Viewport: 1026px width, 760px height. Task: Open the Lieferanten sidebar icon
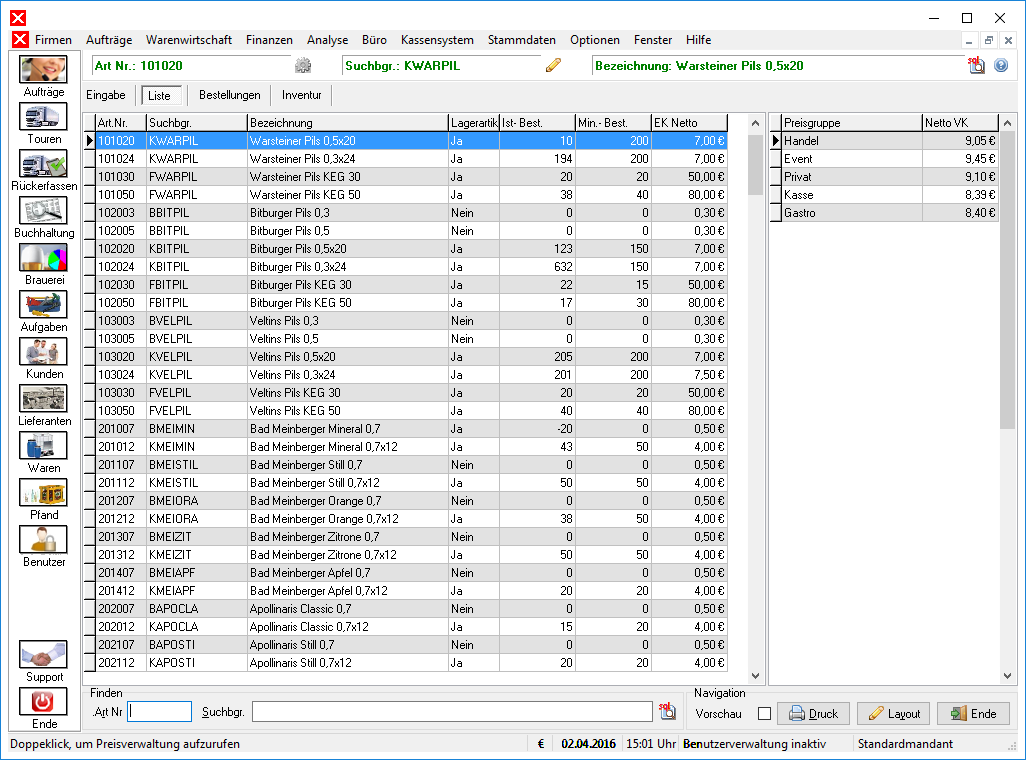(43, 399)
